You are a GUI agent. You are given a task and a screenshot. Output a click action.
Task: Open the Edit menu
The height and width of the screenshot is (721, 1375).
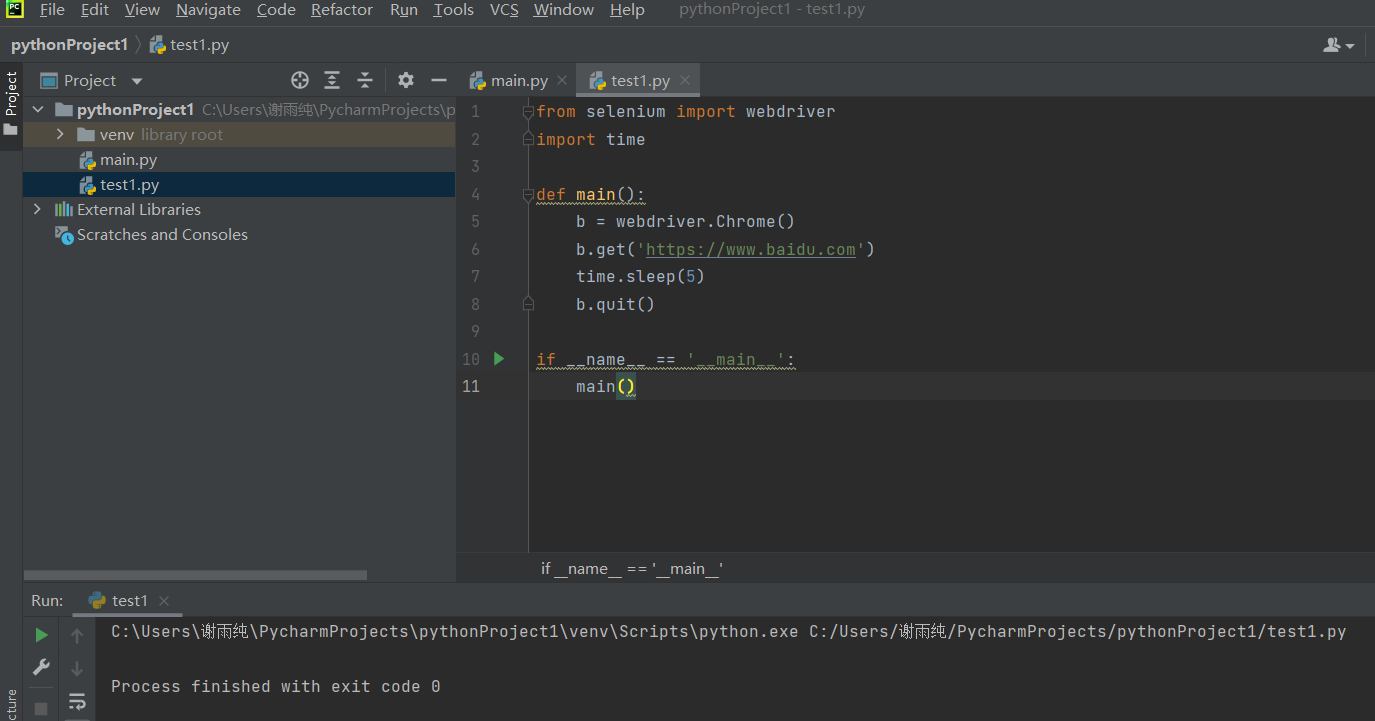95,10
